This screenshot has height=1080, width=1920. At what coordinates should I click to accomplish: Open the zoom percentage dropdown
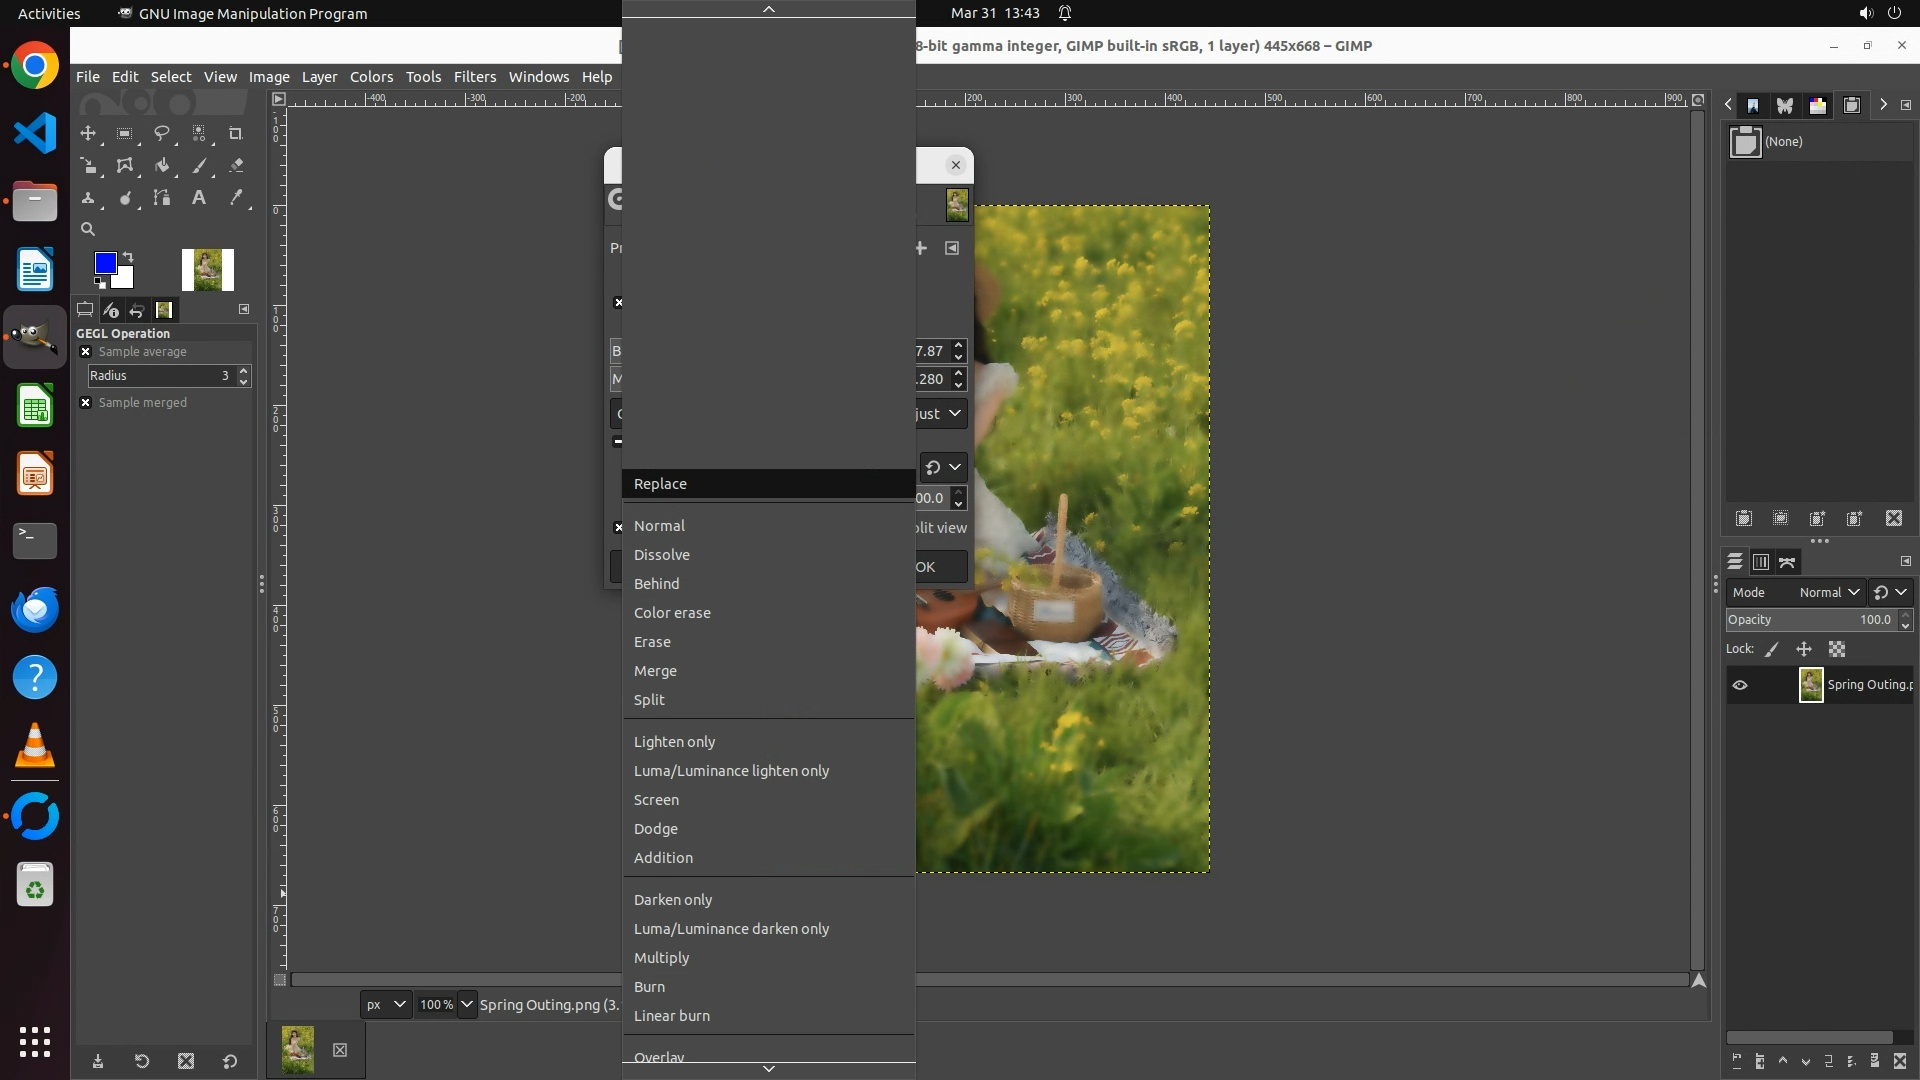pos(467,1004)
